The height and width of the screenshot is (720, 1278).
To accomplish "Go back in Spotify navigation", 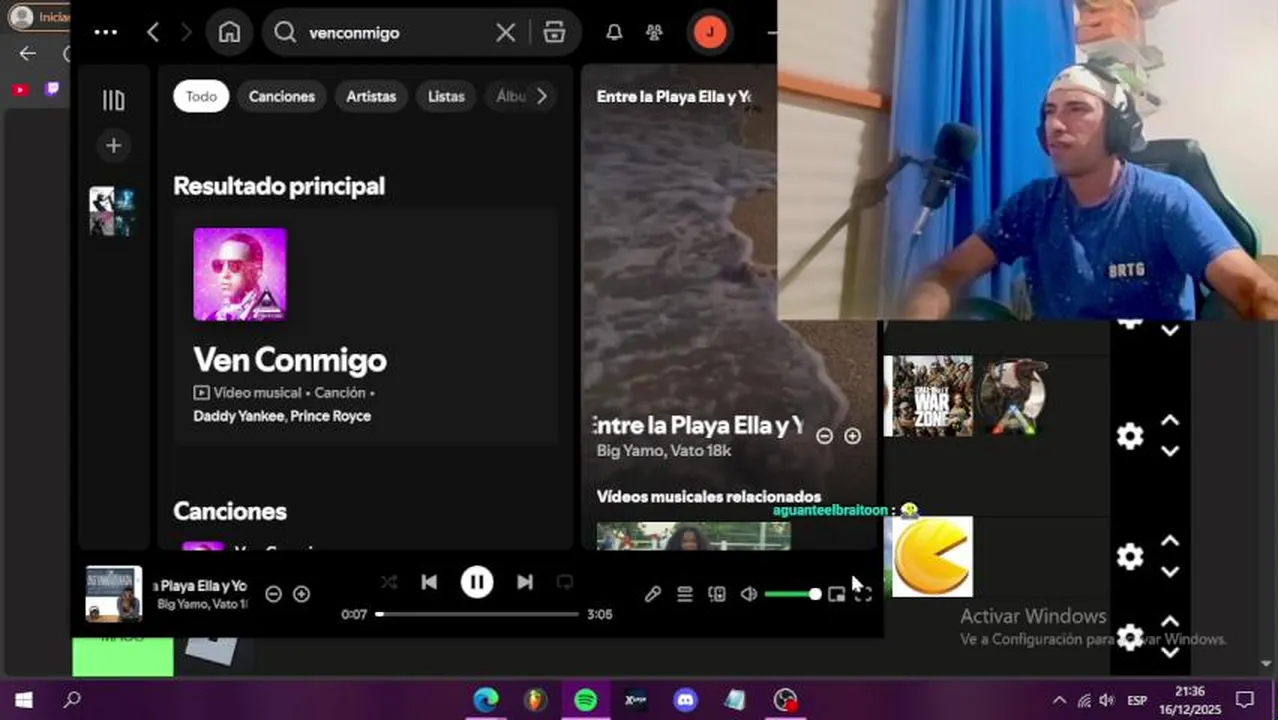I will 153,32.
